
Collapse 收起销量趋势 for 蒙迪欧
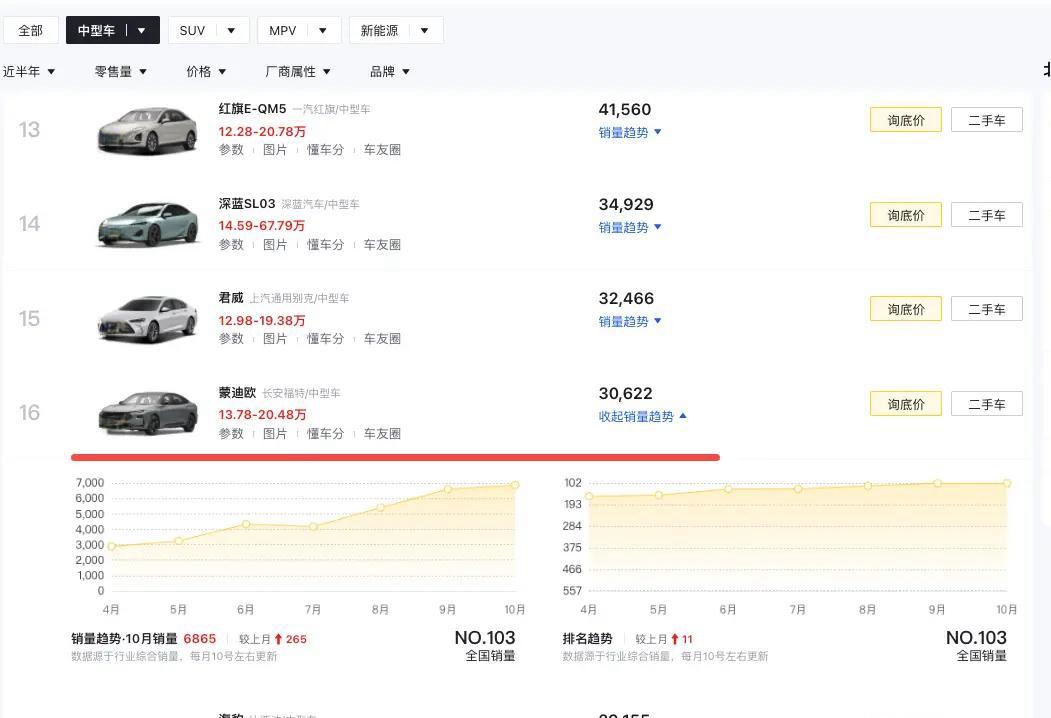pyautogui.click(x=643, y=416)
